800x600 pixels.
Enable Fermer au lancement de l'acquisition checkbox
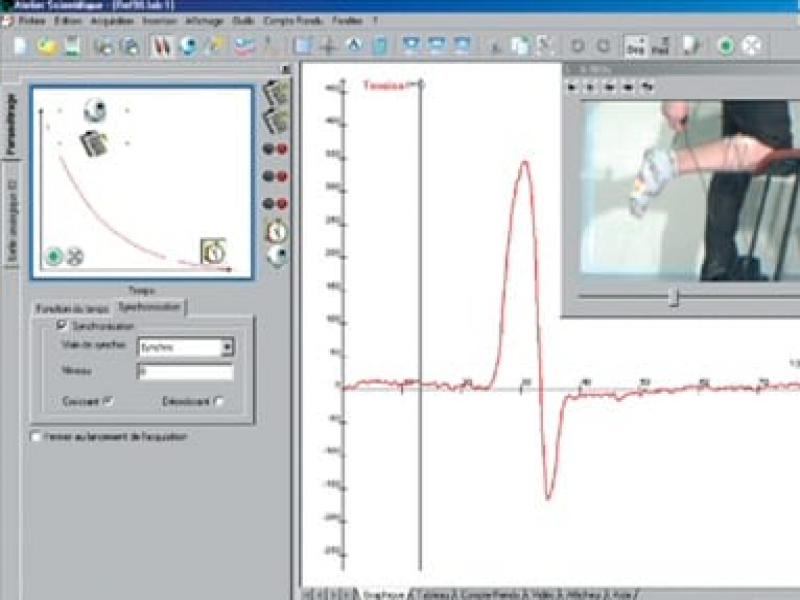click(37, 437)
